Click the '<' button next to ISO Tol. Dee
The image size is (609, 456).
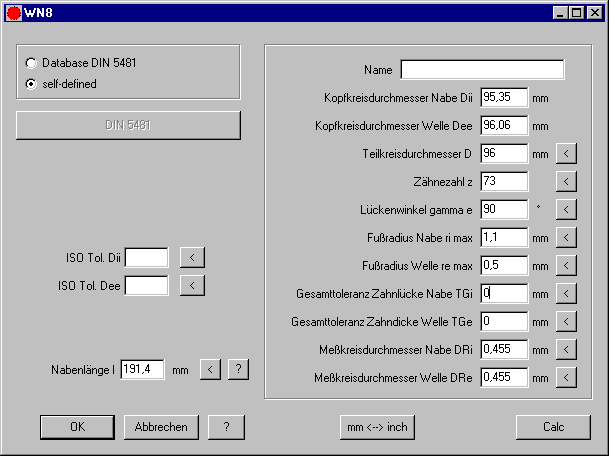[192, 286]
